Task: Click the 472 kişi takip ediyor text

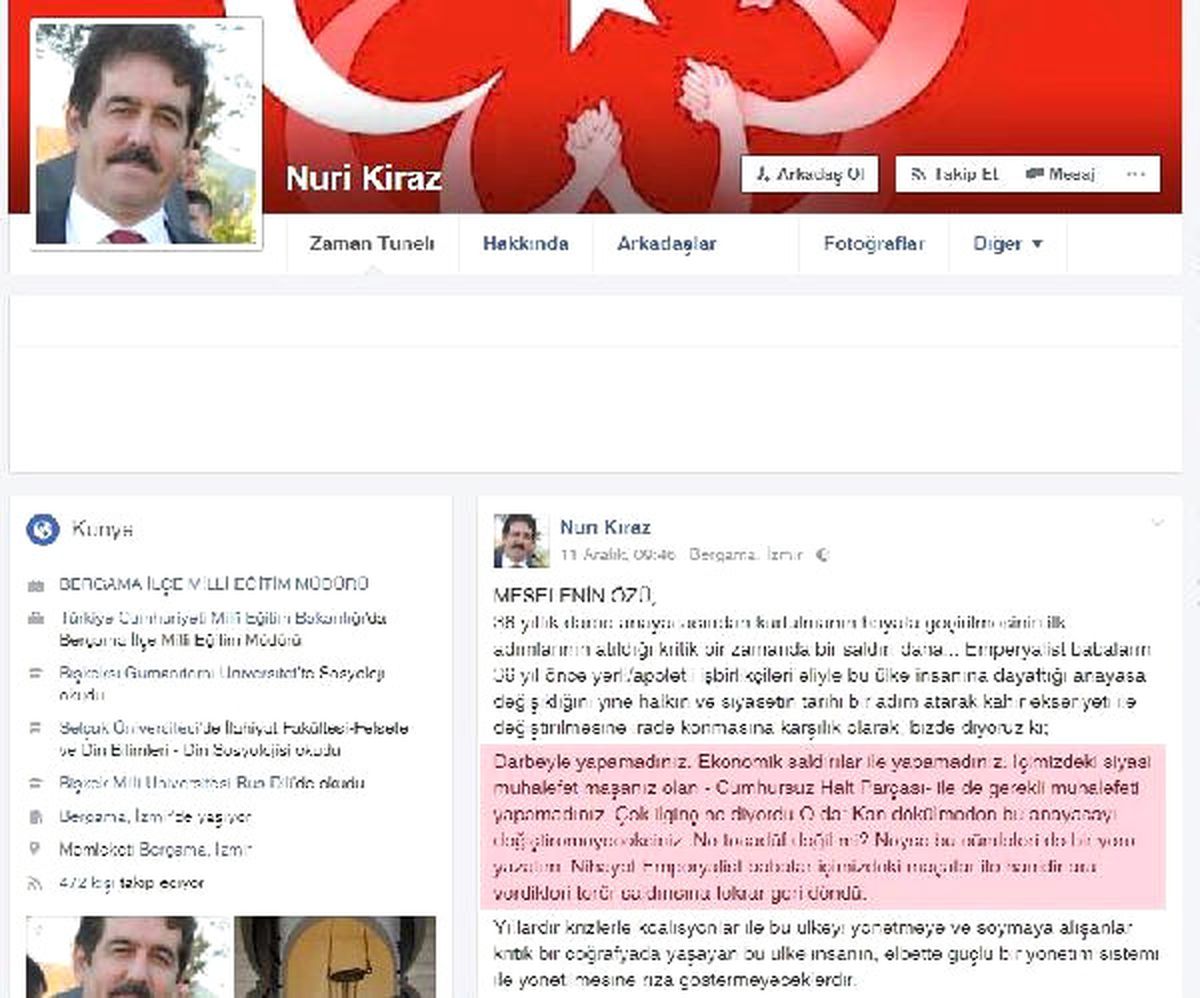Action: coord(131,883)
